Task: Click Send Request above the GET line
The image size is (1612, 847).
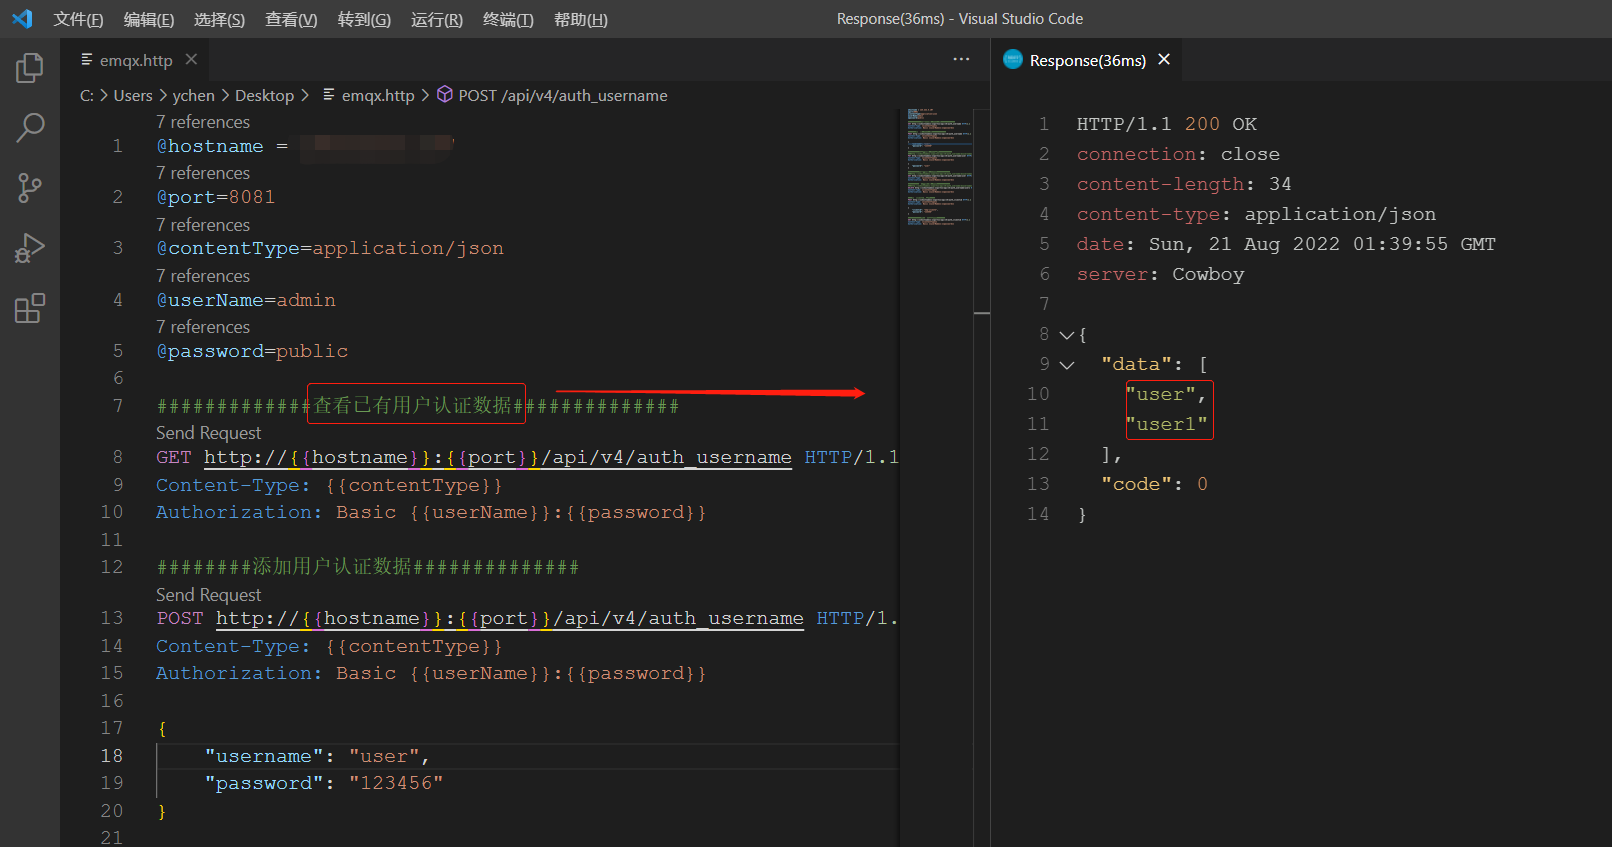Action: click(x=208, y=433)
